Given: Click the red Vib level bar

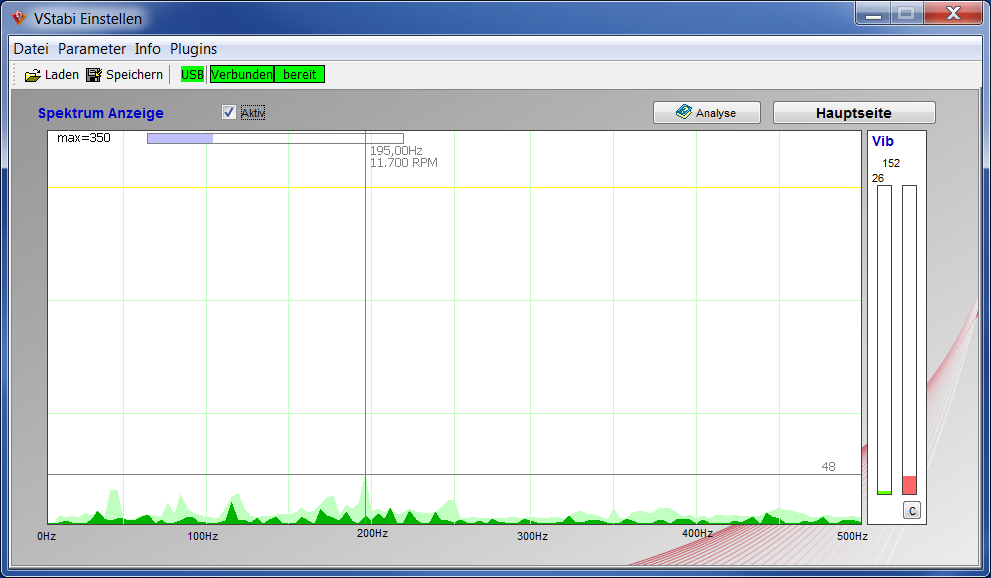Looking at the screenshot, I should click(909, 340).
